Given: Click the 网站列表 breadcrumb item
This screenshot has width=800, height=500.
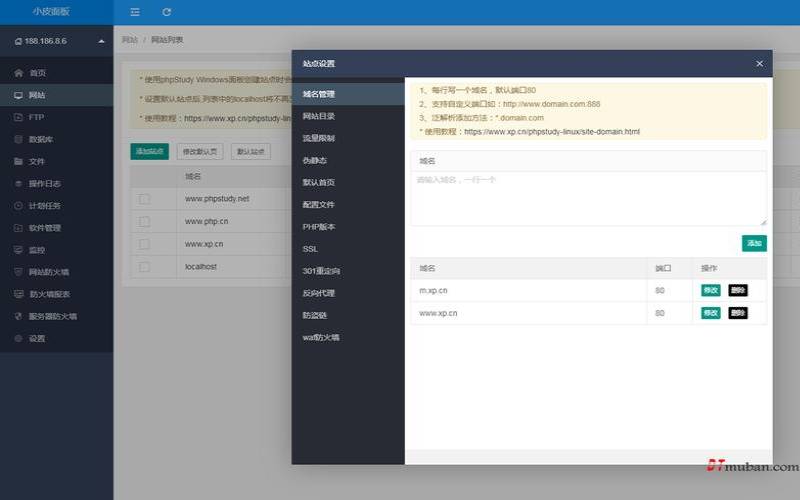Looking at the screenshot, I should (167, 40).
